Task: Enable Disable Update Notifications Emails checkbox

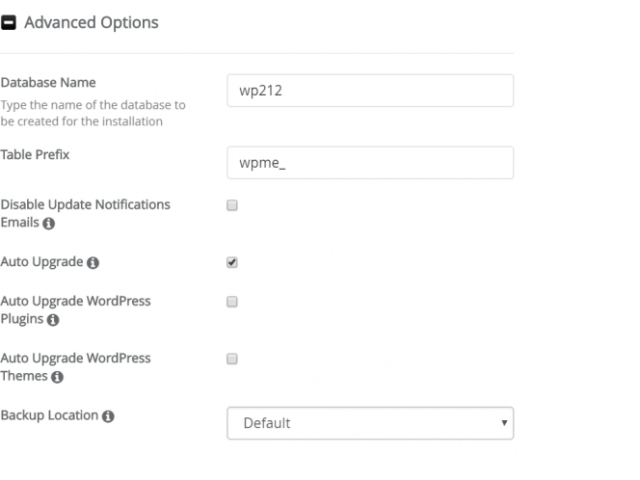Action: (232, 205)
